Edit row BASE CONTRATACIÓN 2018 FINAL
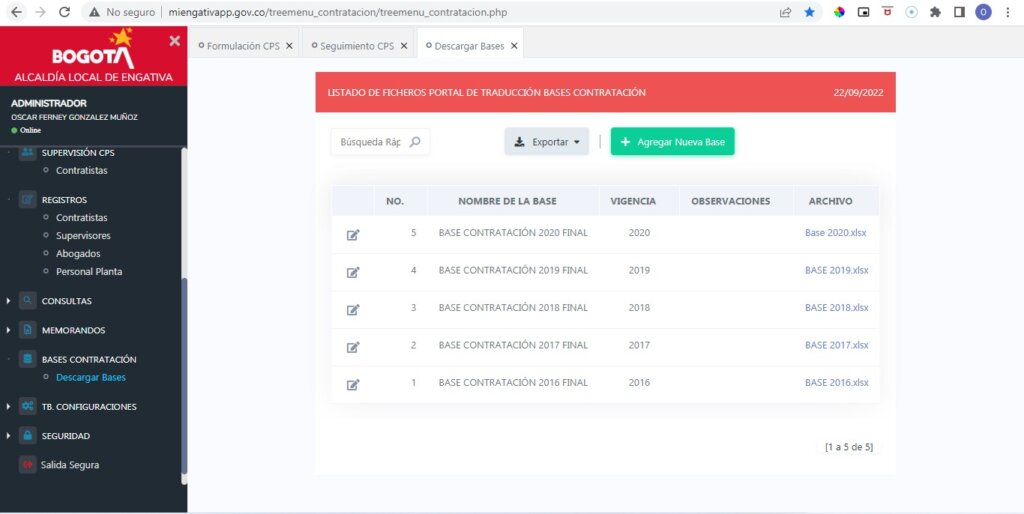1024x514 pixels. (x=353, y=310)
